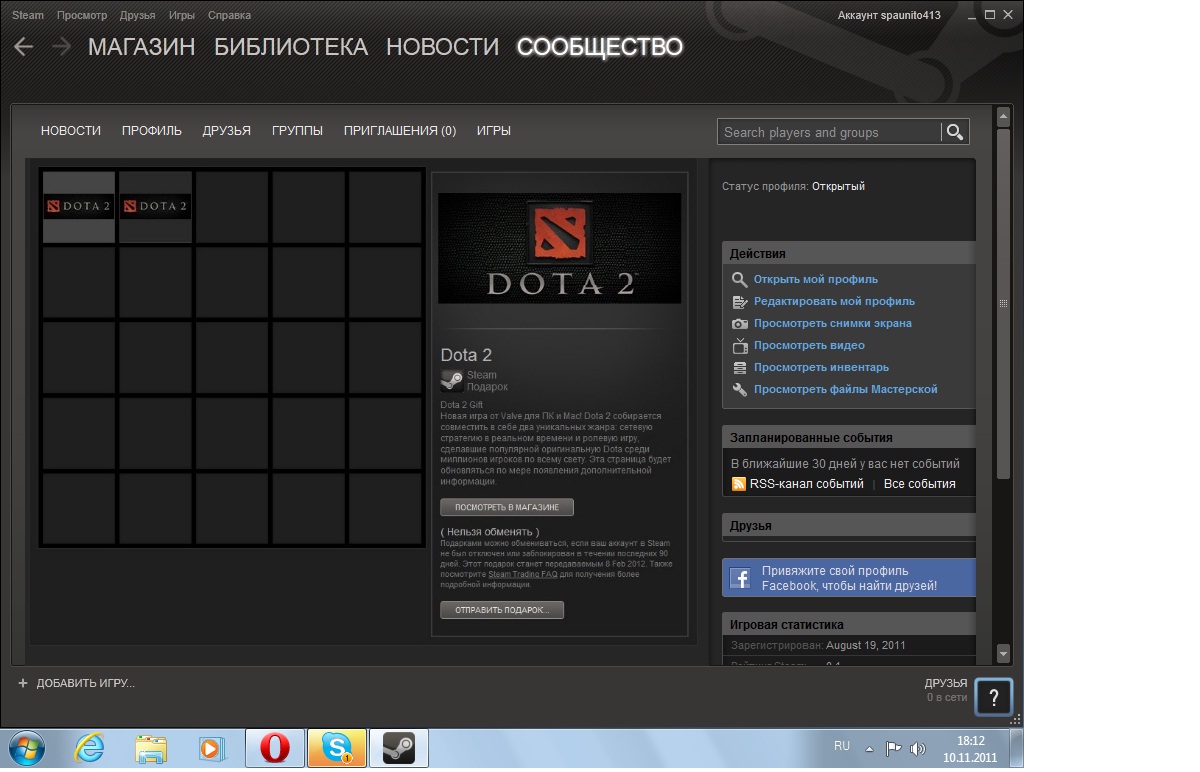
Task: Click the Аккаунт spaunito413 label
Action: pos(887,15)
